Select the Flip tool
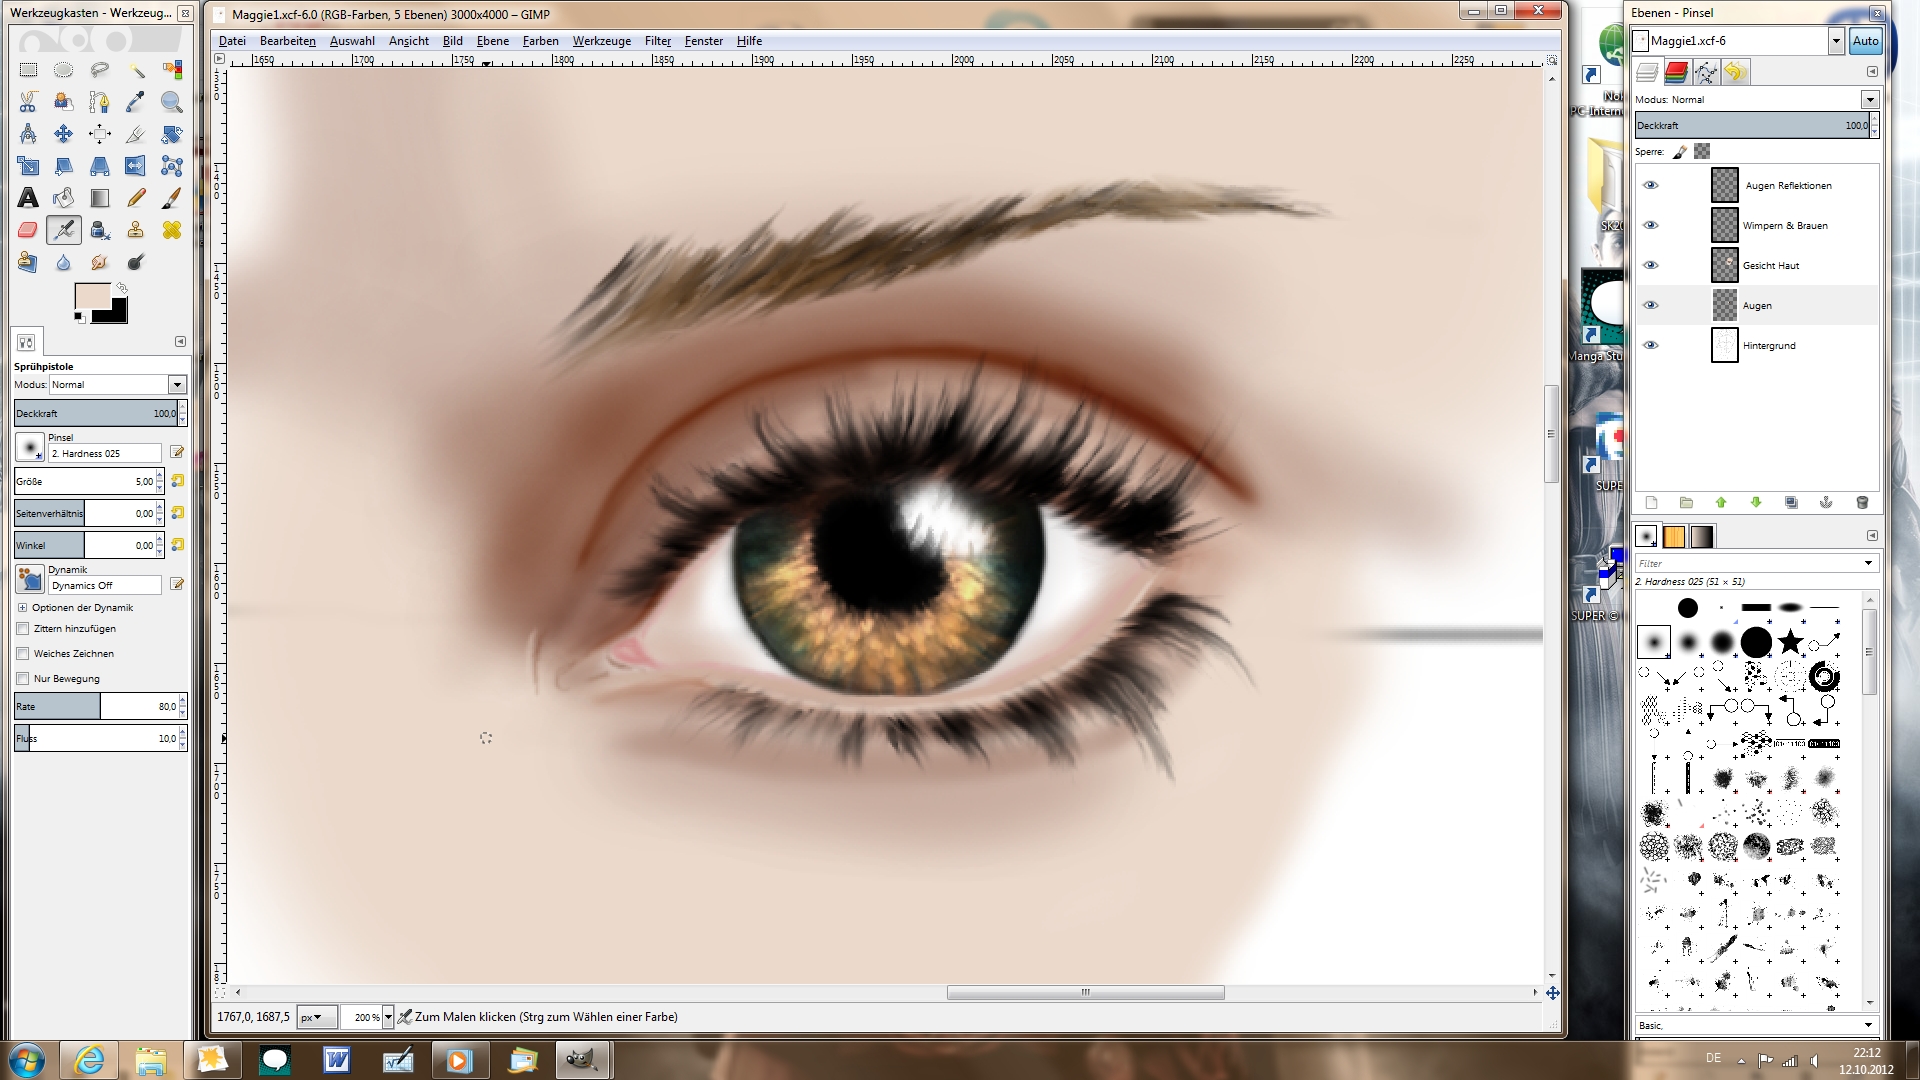Image resolution: width=1920 pixels, height=1080 pixels. click(136, 166)
